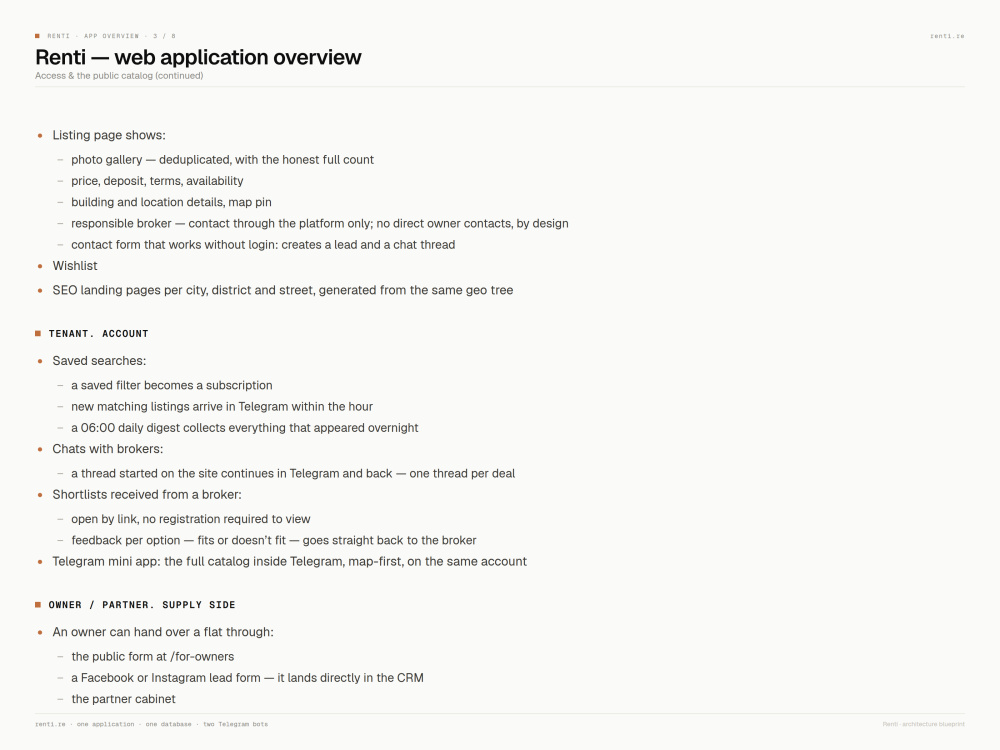This screenshot has width=1000, height=750.
Task: Click the orange square beside OWNER / PARTNER
Action: (38, 605)
